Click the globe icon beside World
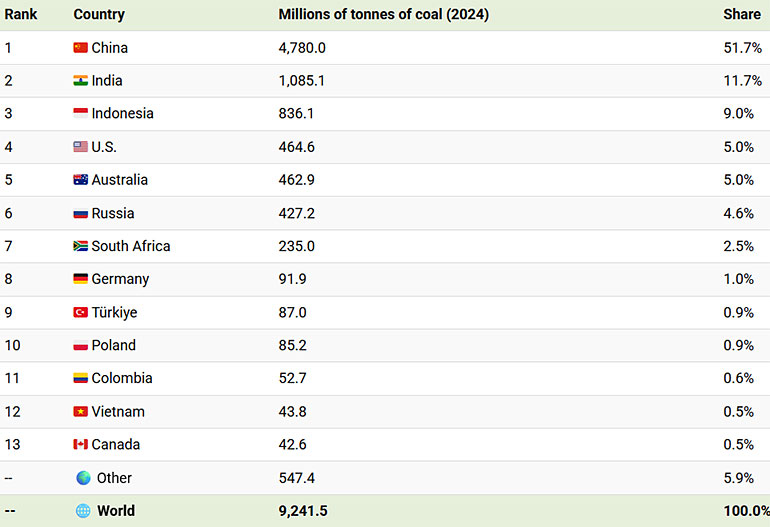Screen dimensions: 770x527 pos(83,511)
